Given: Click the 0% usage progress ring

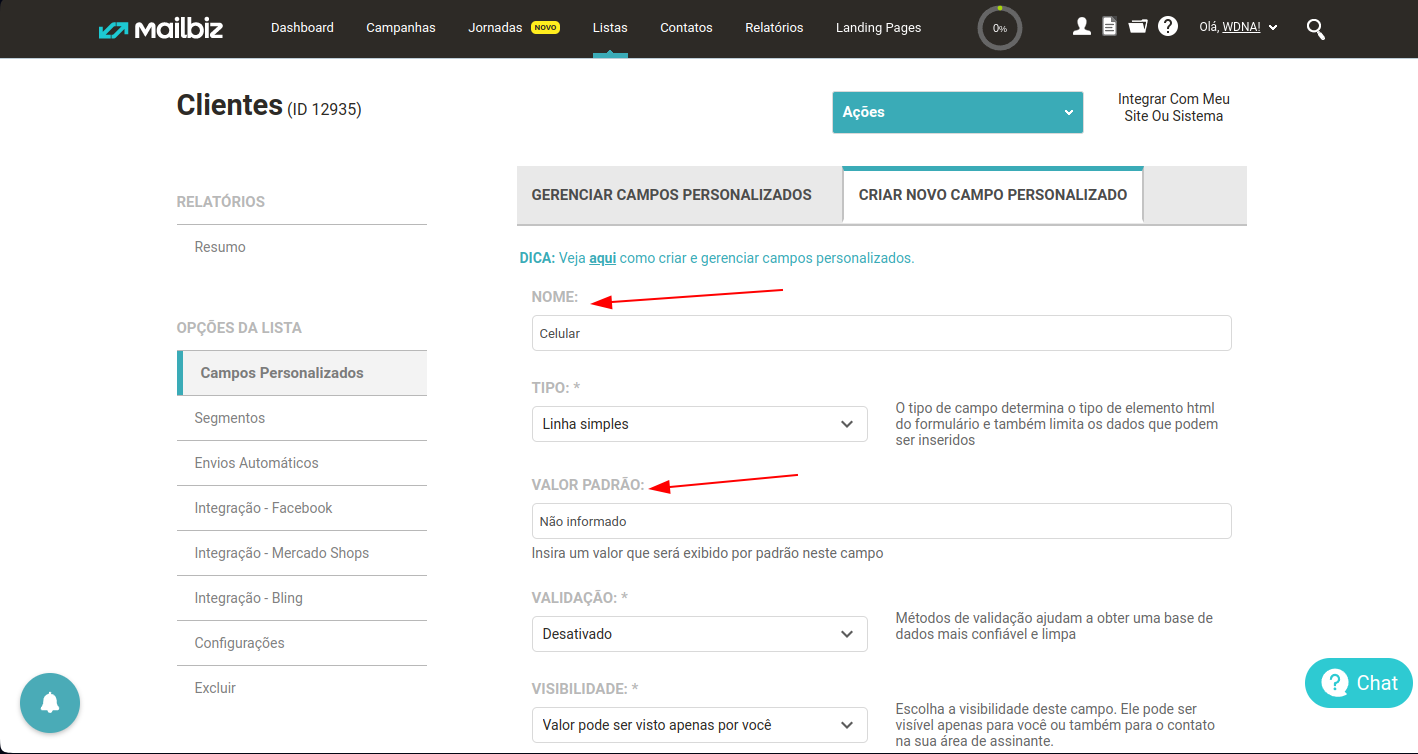Looking at the screenshot, I should tap(1000, 28).
